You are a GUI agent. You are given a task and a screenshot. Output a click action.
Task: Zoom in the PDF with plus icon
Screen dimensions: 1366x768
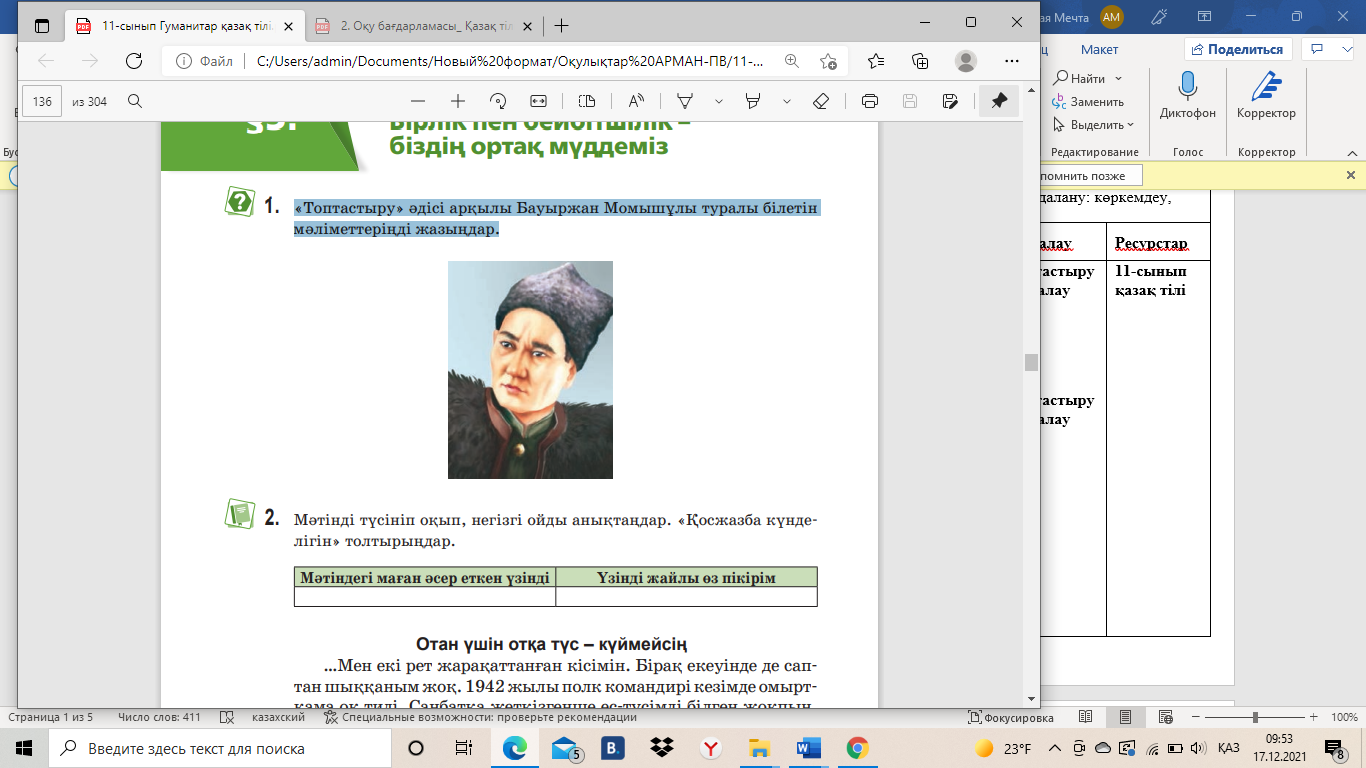pos(458,101)
